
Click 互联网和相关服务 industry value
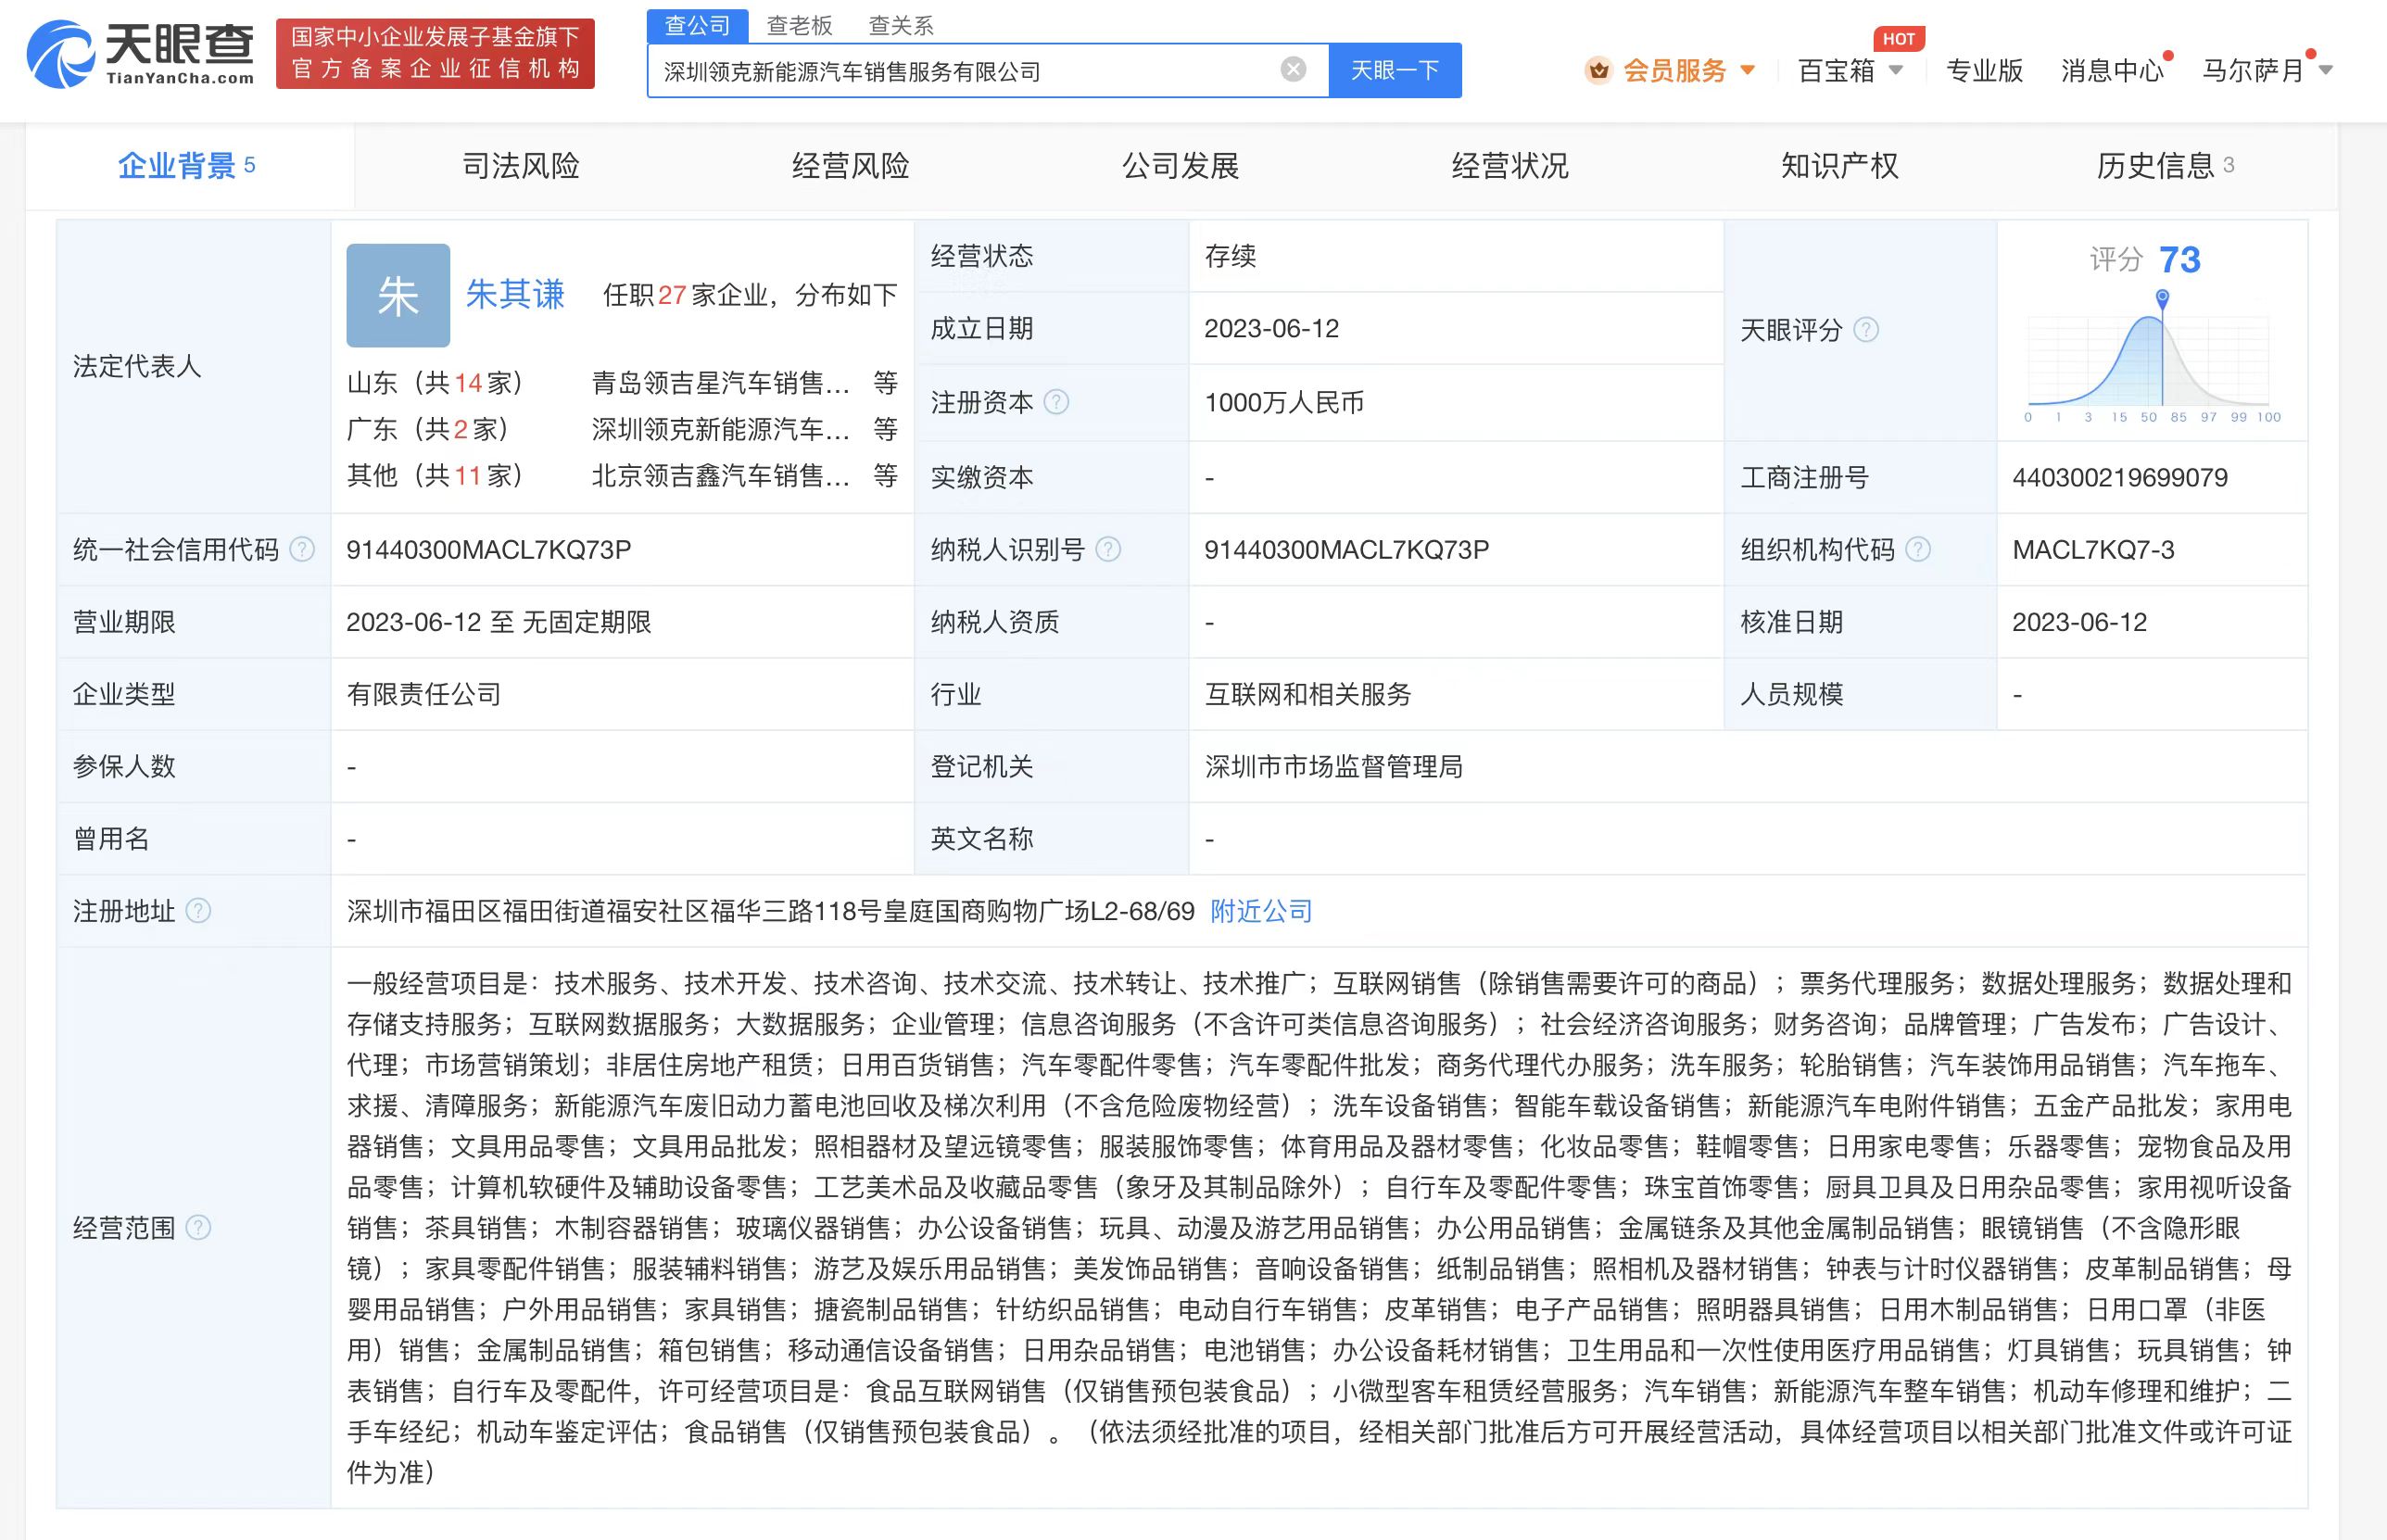1308,694
